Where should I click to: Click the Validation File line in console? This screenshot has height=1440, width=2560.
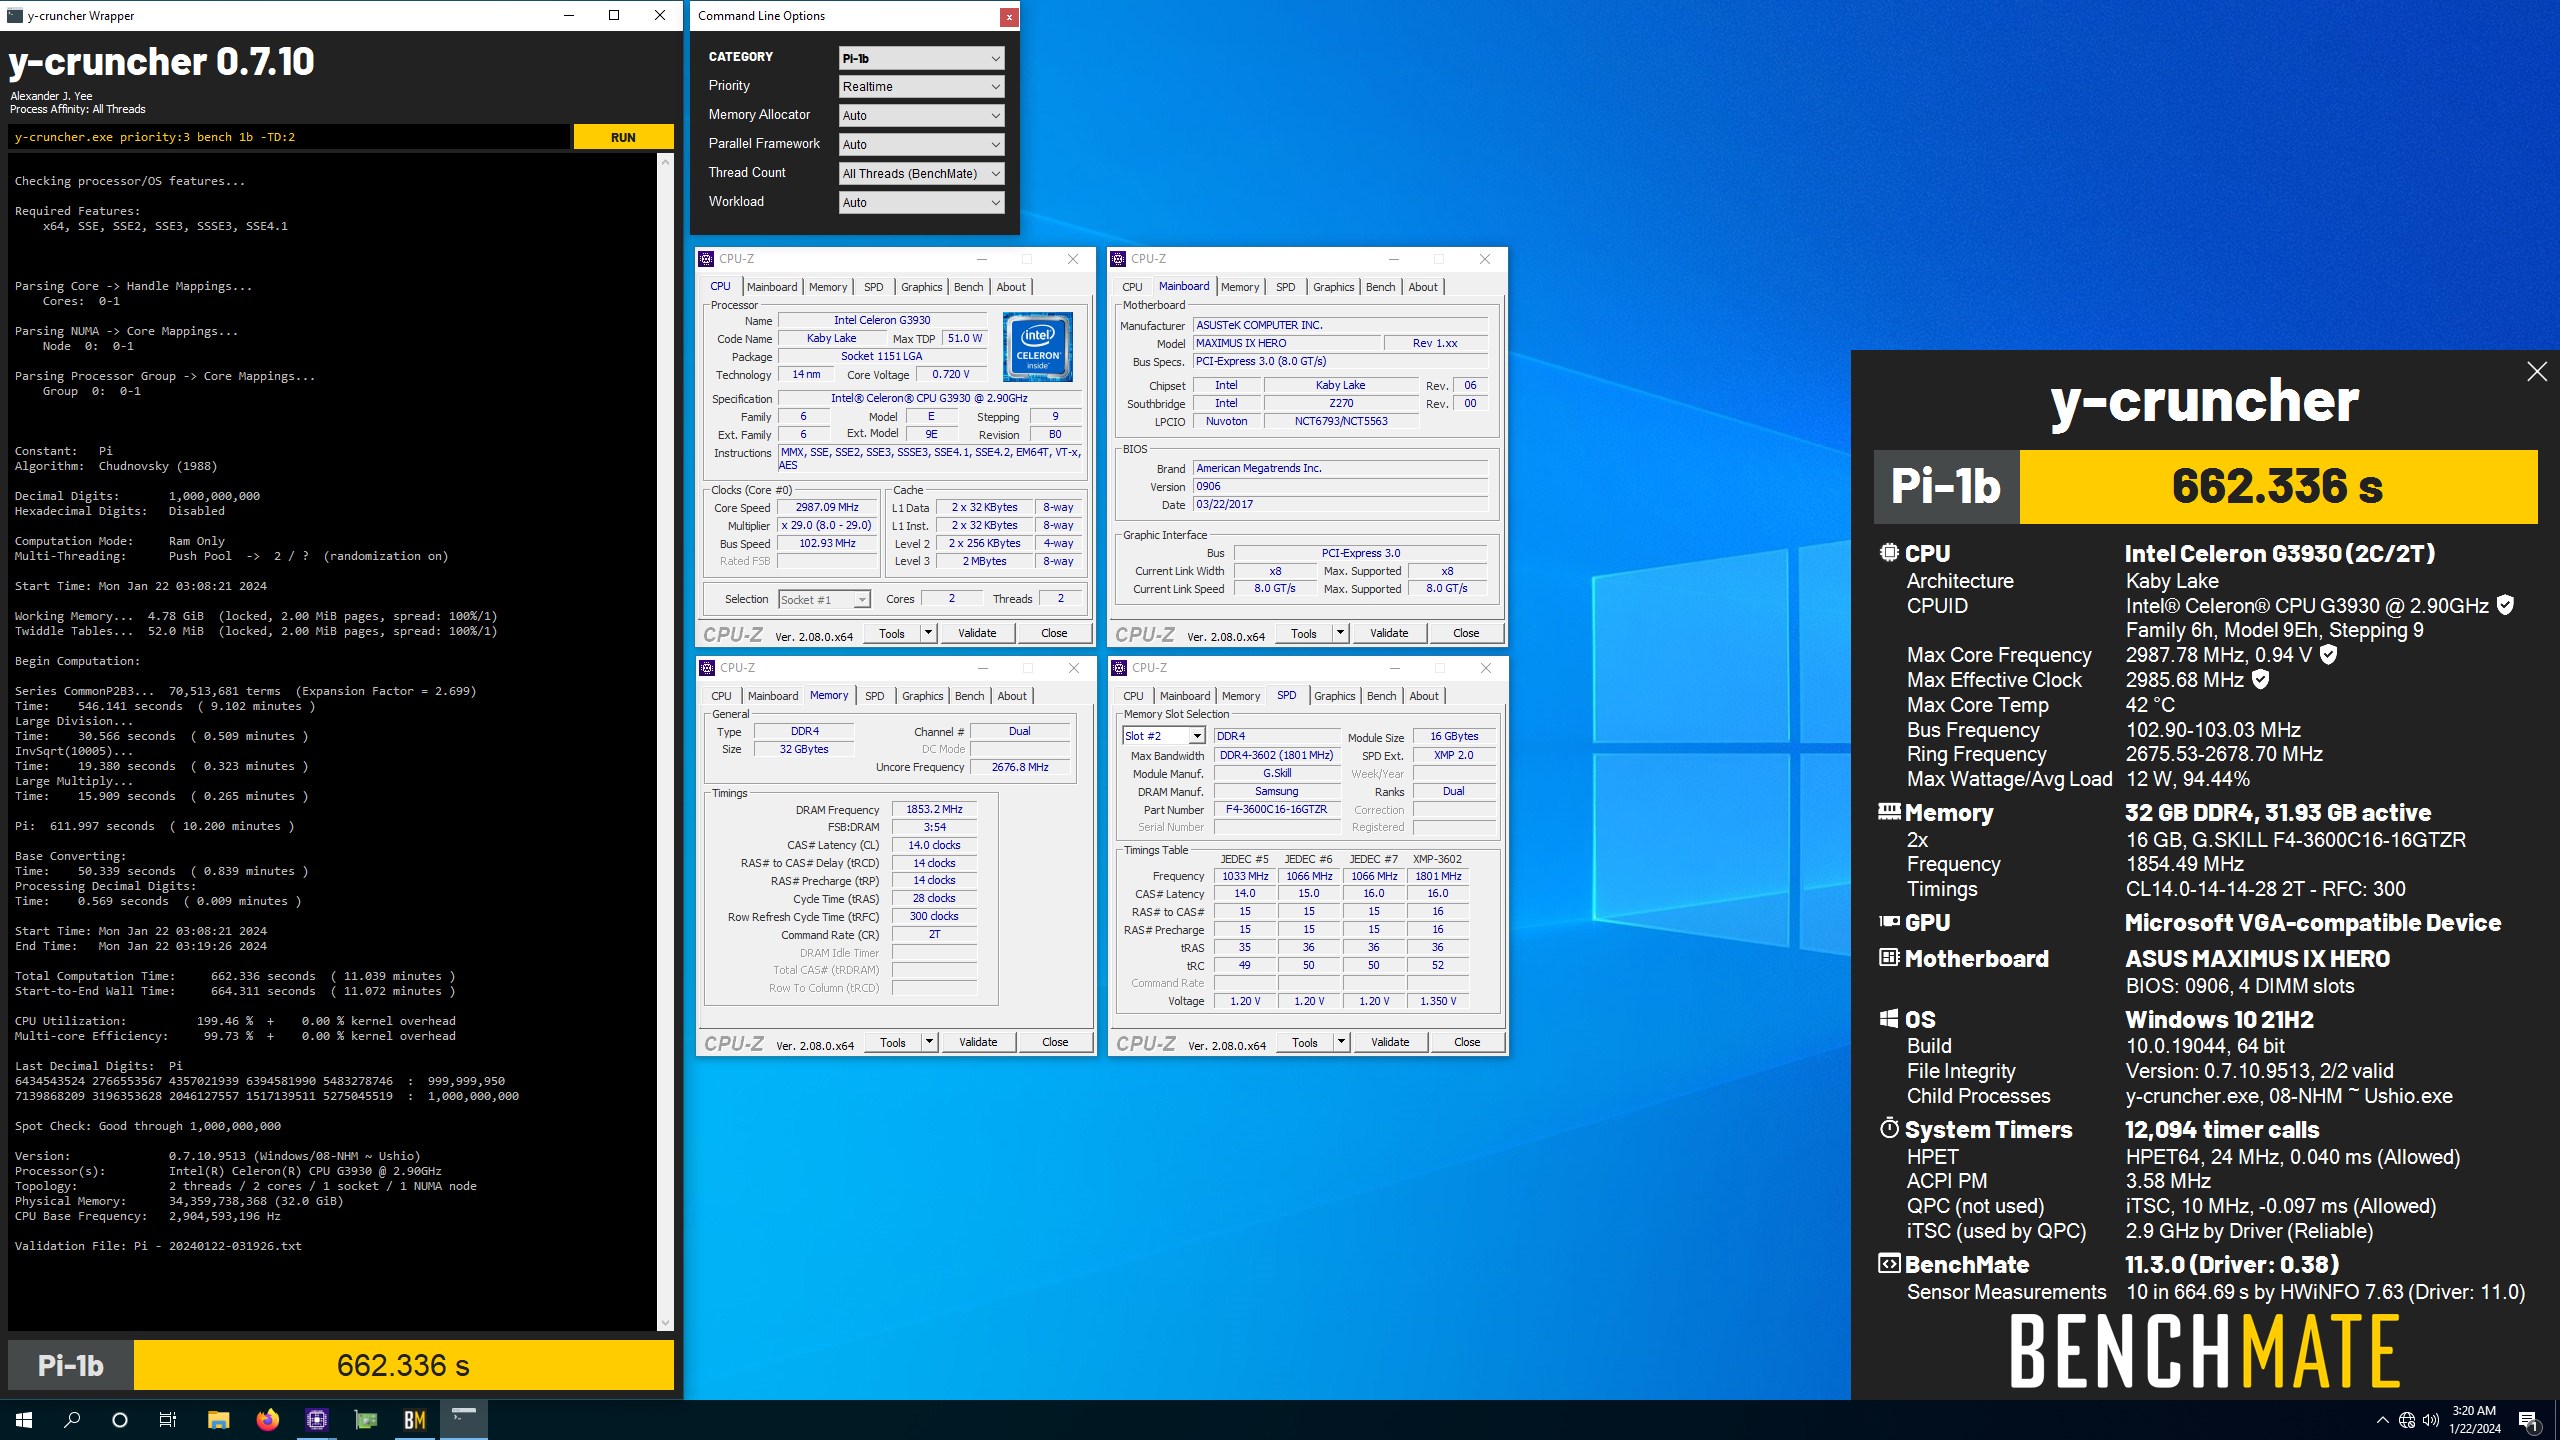(158, 1246)
